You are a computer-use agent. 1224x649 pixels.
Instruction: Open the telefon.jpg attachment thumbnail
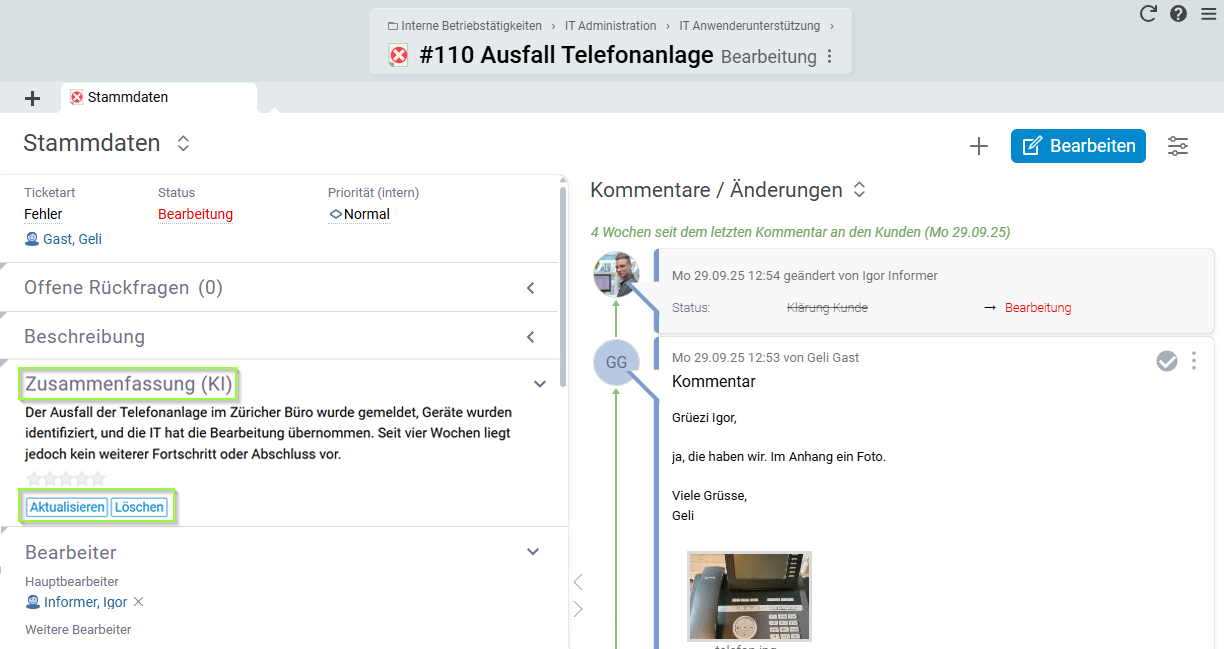[749, 596]
